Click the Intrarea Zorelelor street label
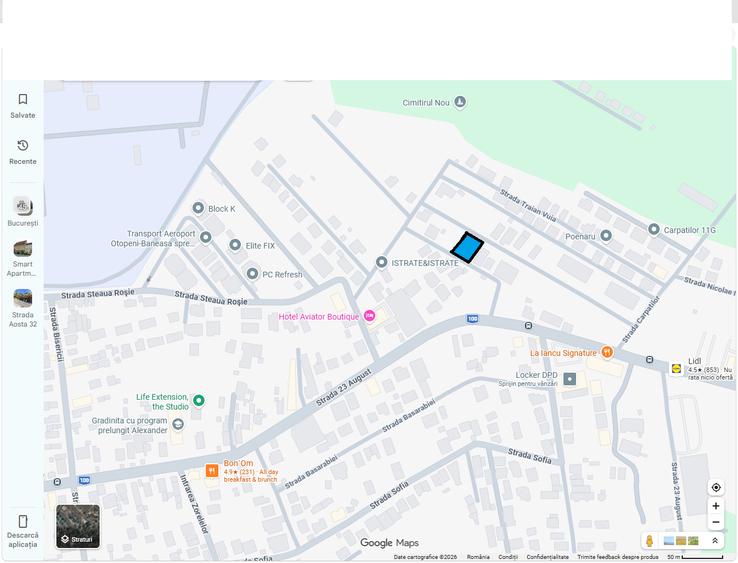 [194, 504]
